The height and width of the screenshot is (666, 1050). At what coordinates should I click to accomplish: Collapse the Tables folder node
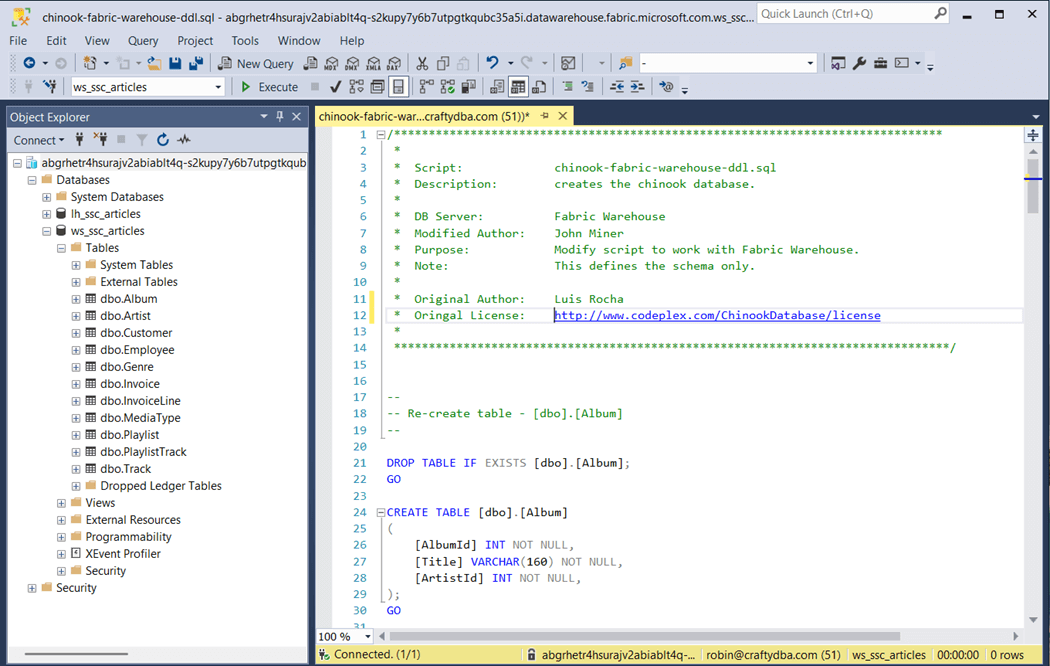click(x=61, y=248)
